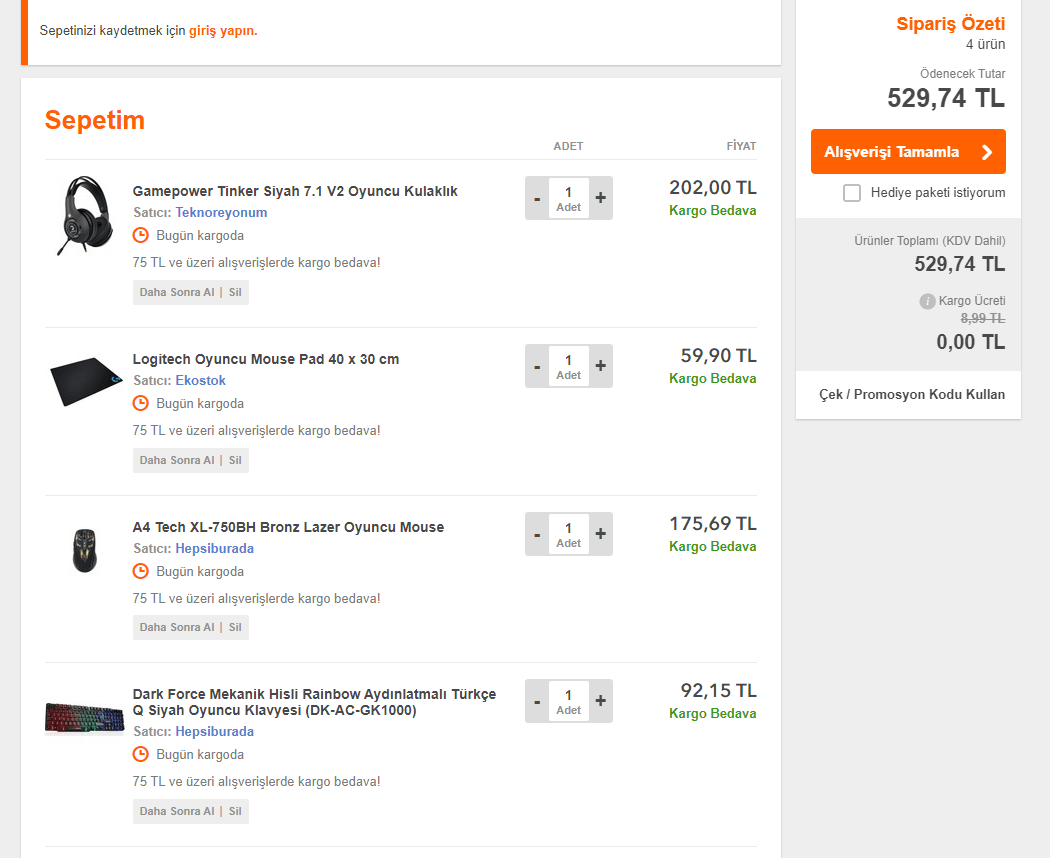
Task: Open the Logitech Mouse Pad product image
Action: [85, 382]
